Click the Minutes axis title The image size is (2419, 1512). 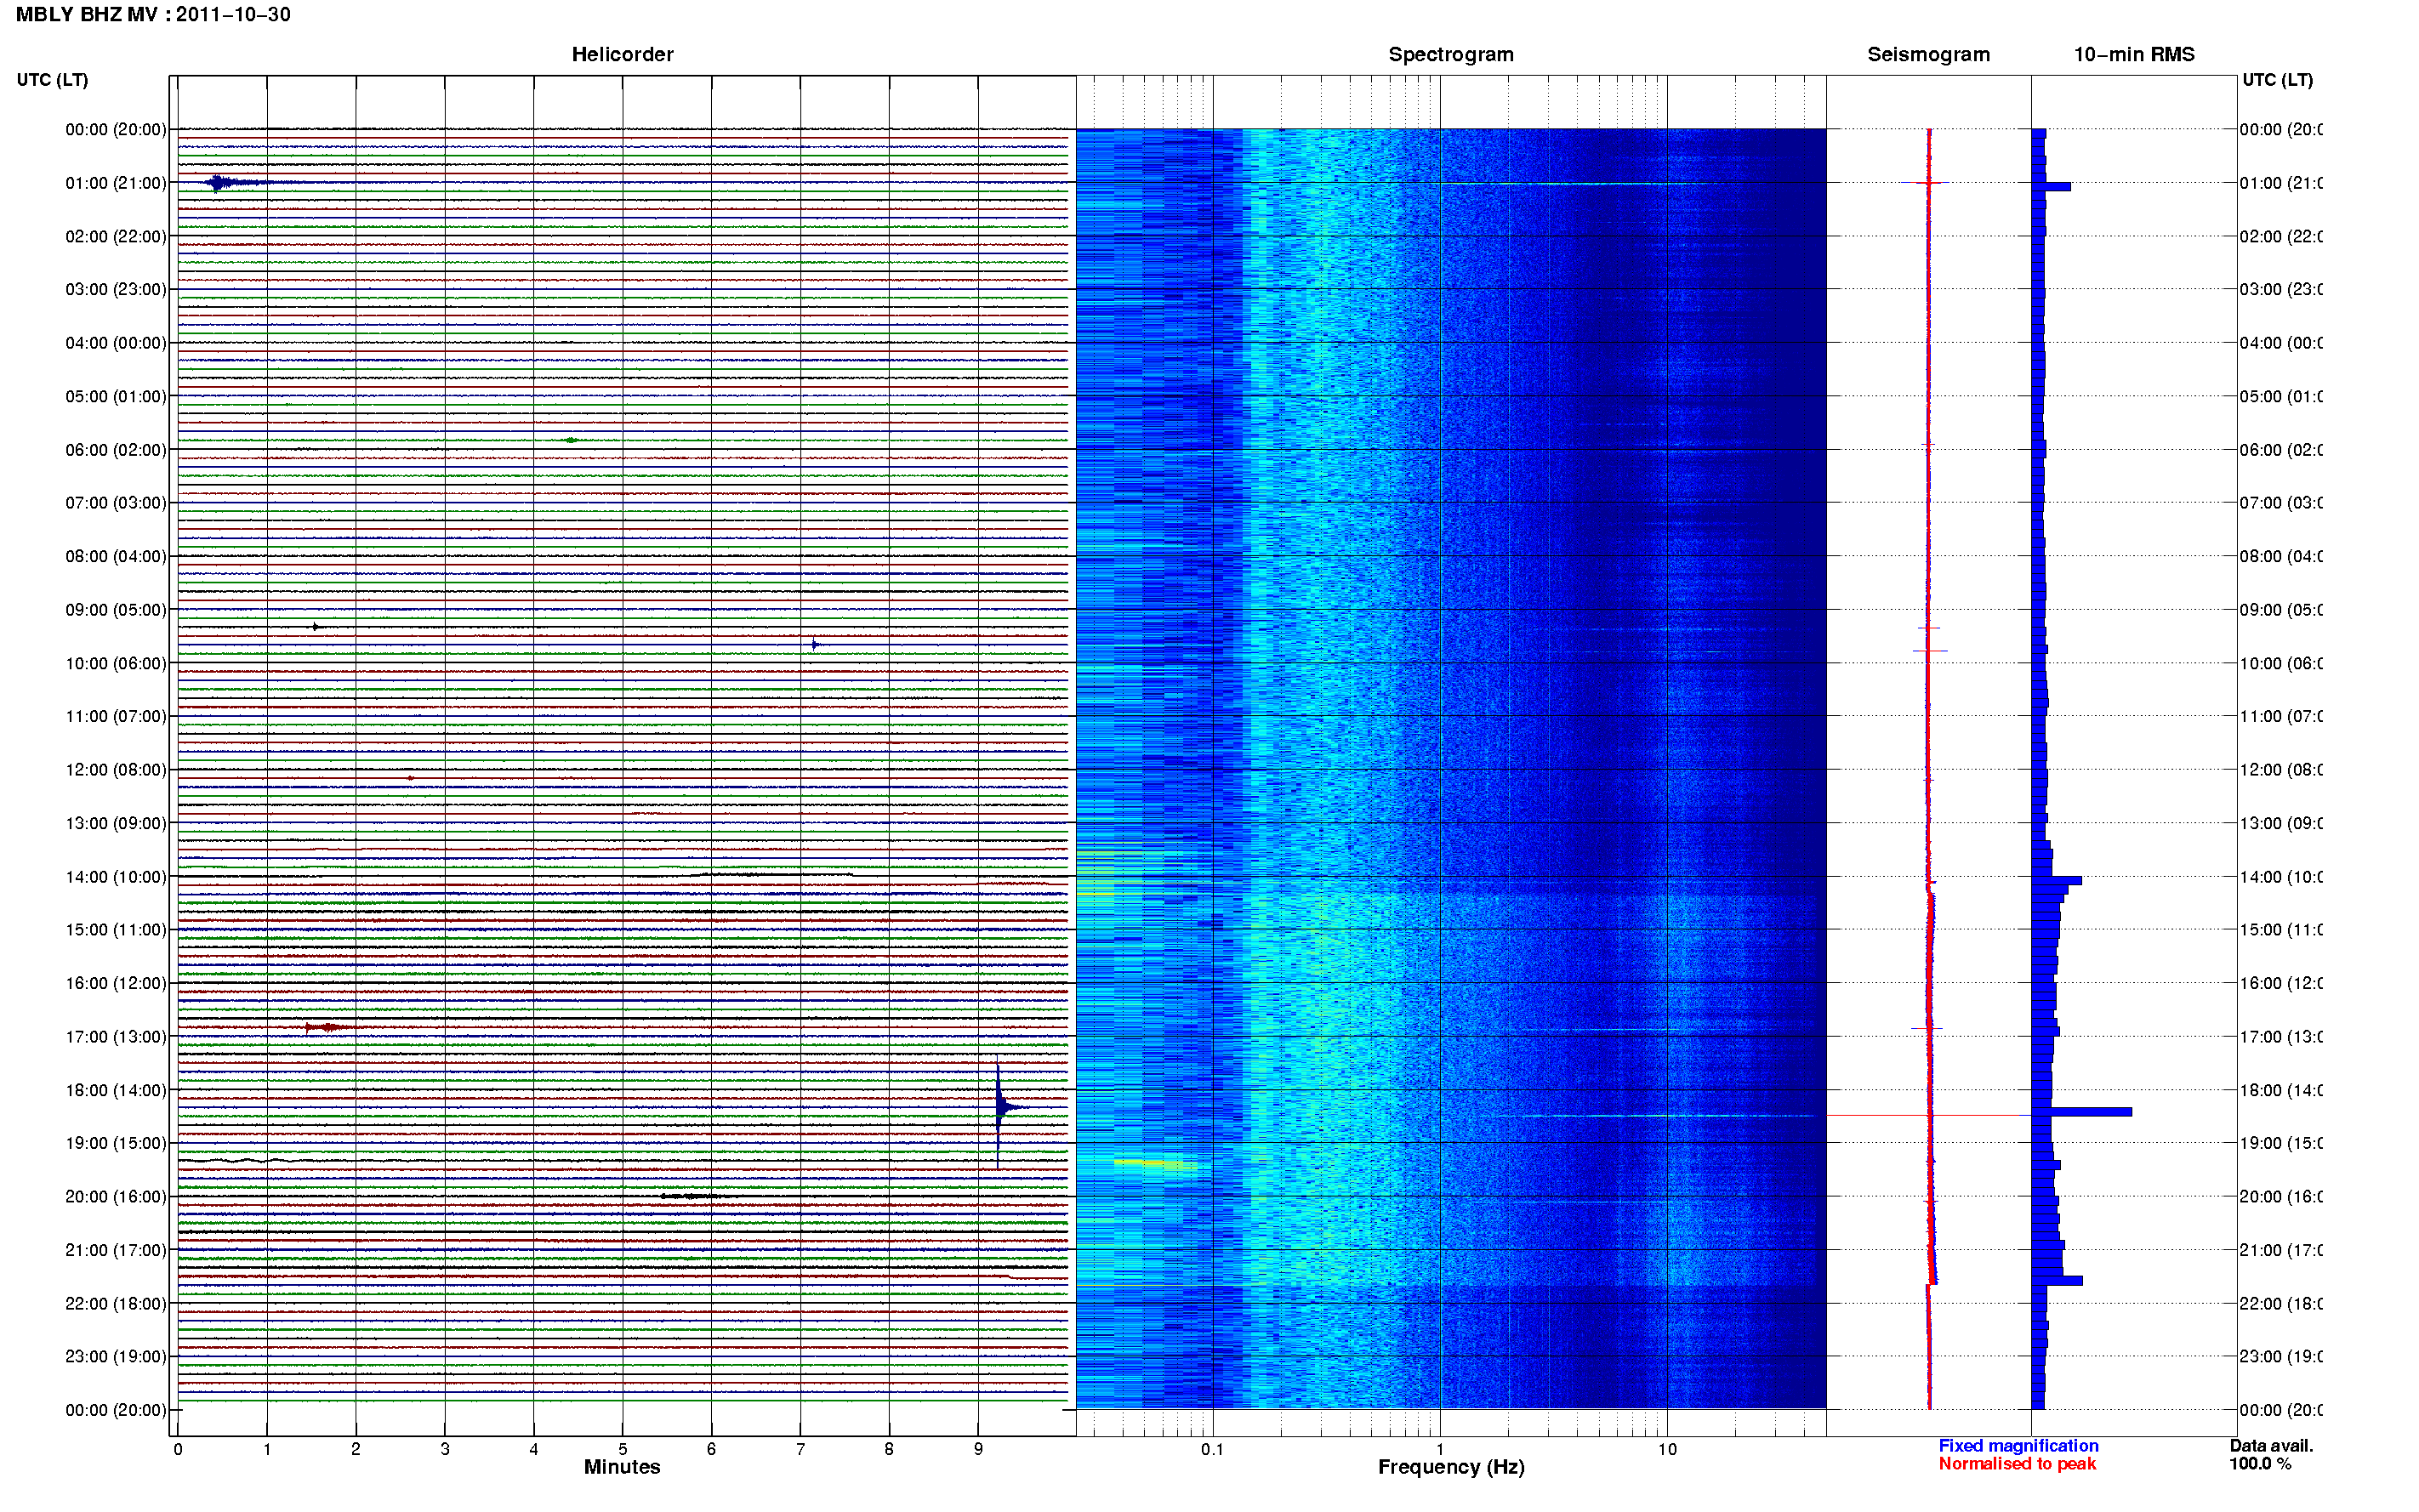point(622,1467)
